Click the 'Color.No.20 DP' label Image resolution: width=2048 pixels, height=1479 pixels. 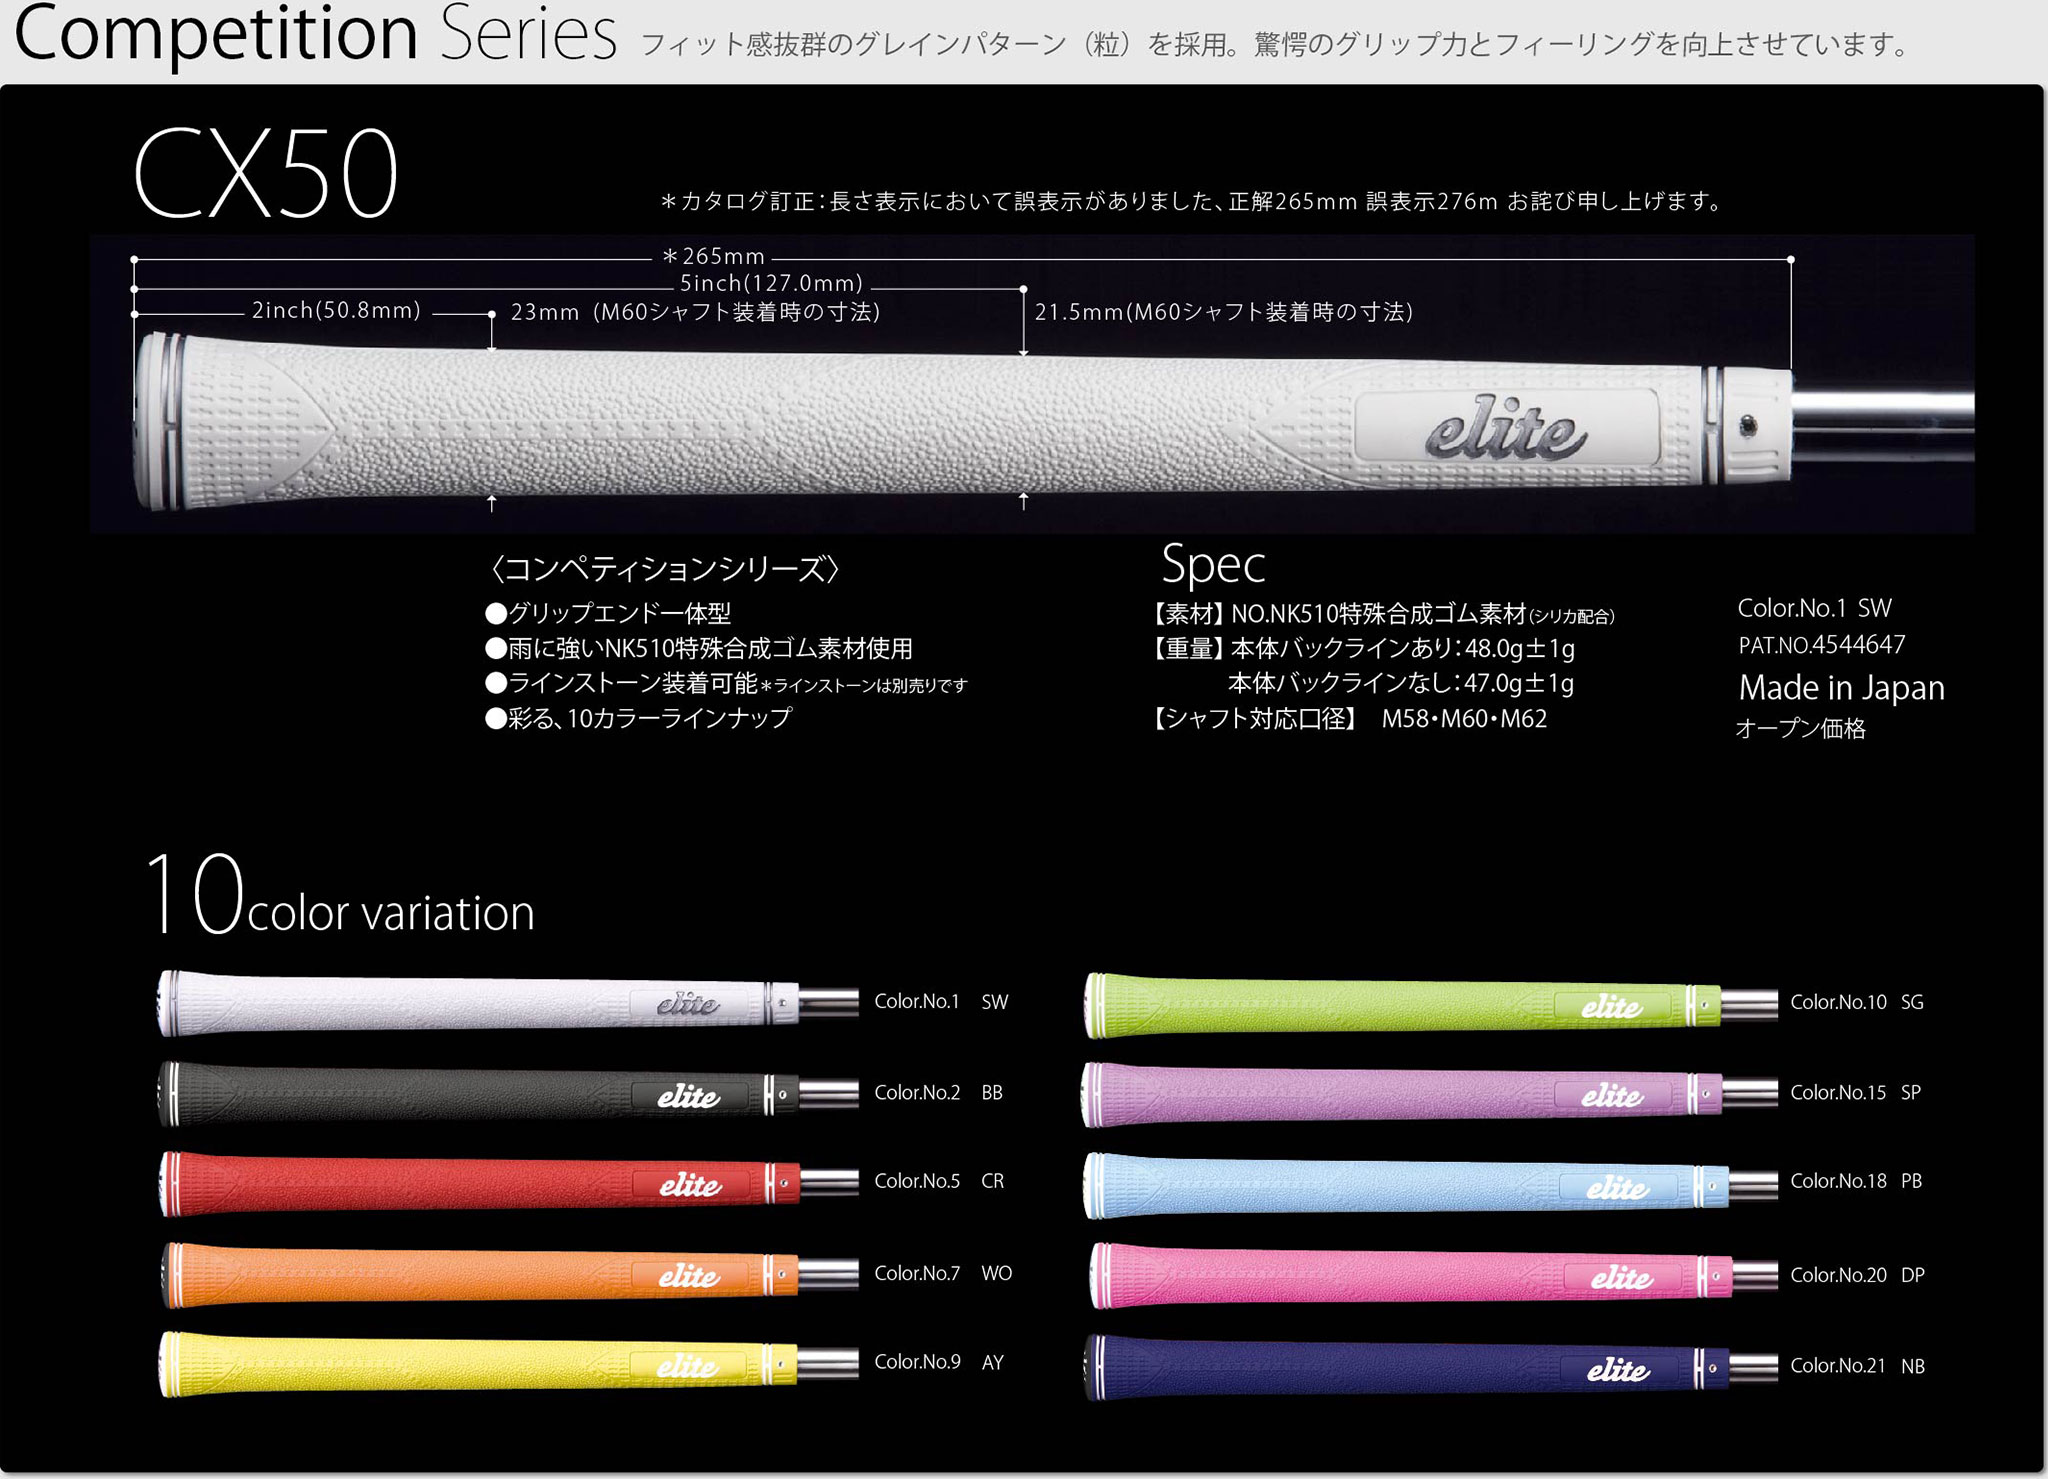[x=1857, y=1275]
